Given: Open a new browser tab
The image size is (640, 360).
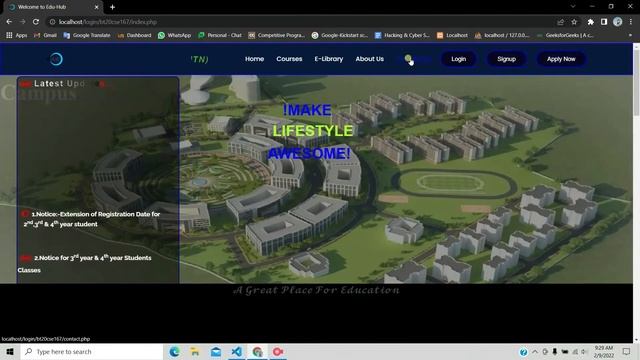Looking at the screenshot, I should tap(112, 7).
